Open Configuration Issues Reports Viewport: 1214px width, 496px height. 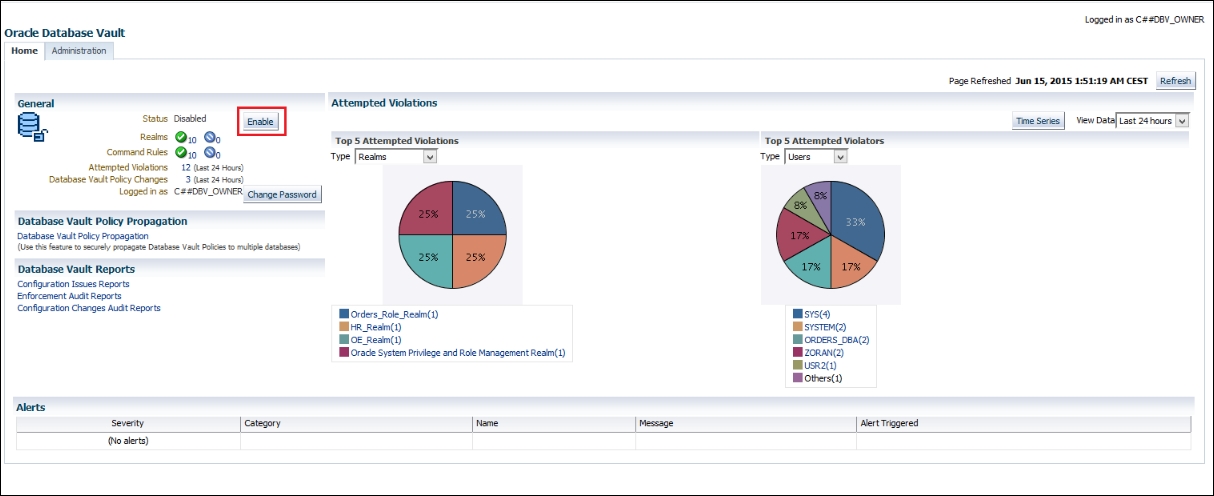pos(73,284)
